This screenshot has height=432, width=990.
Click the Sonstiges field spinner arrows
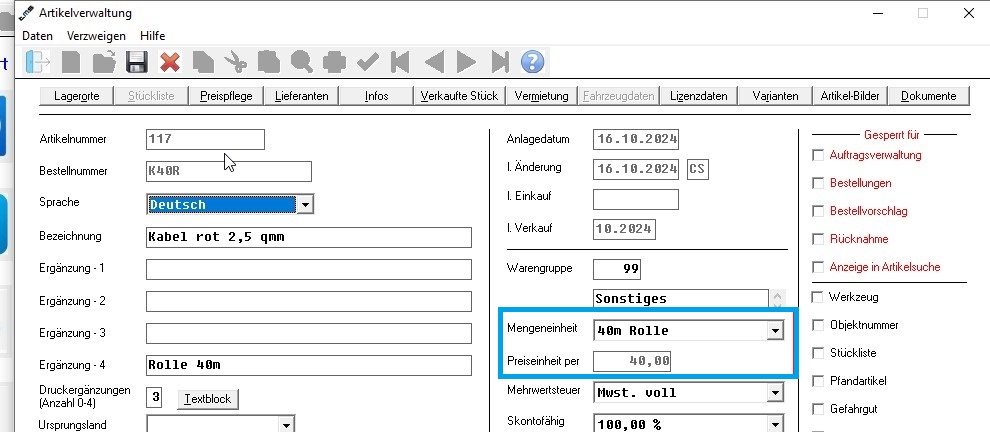tap(777, 298)
